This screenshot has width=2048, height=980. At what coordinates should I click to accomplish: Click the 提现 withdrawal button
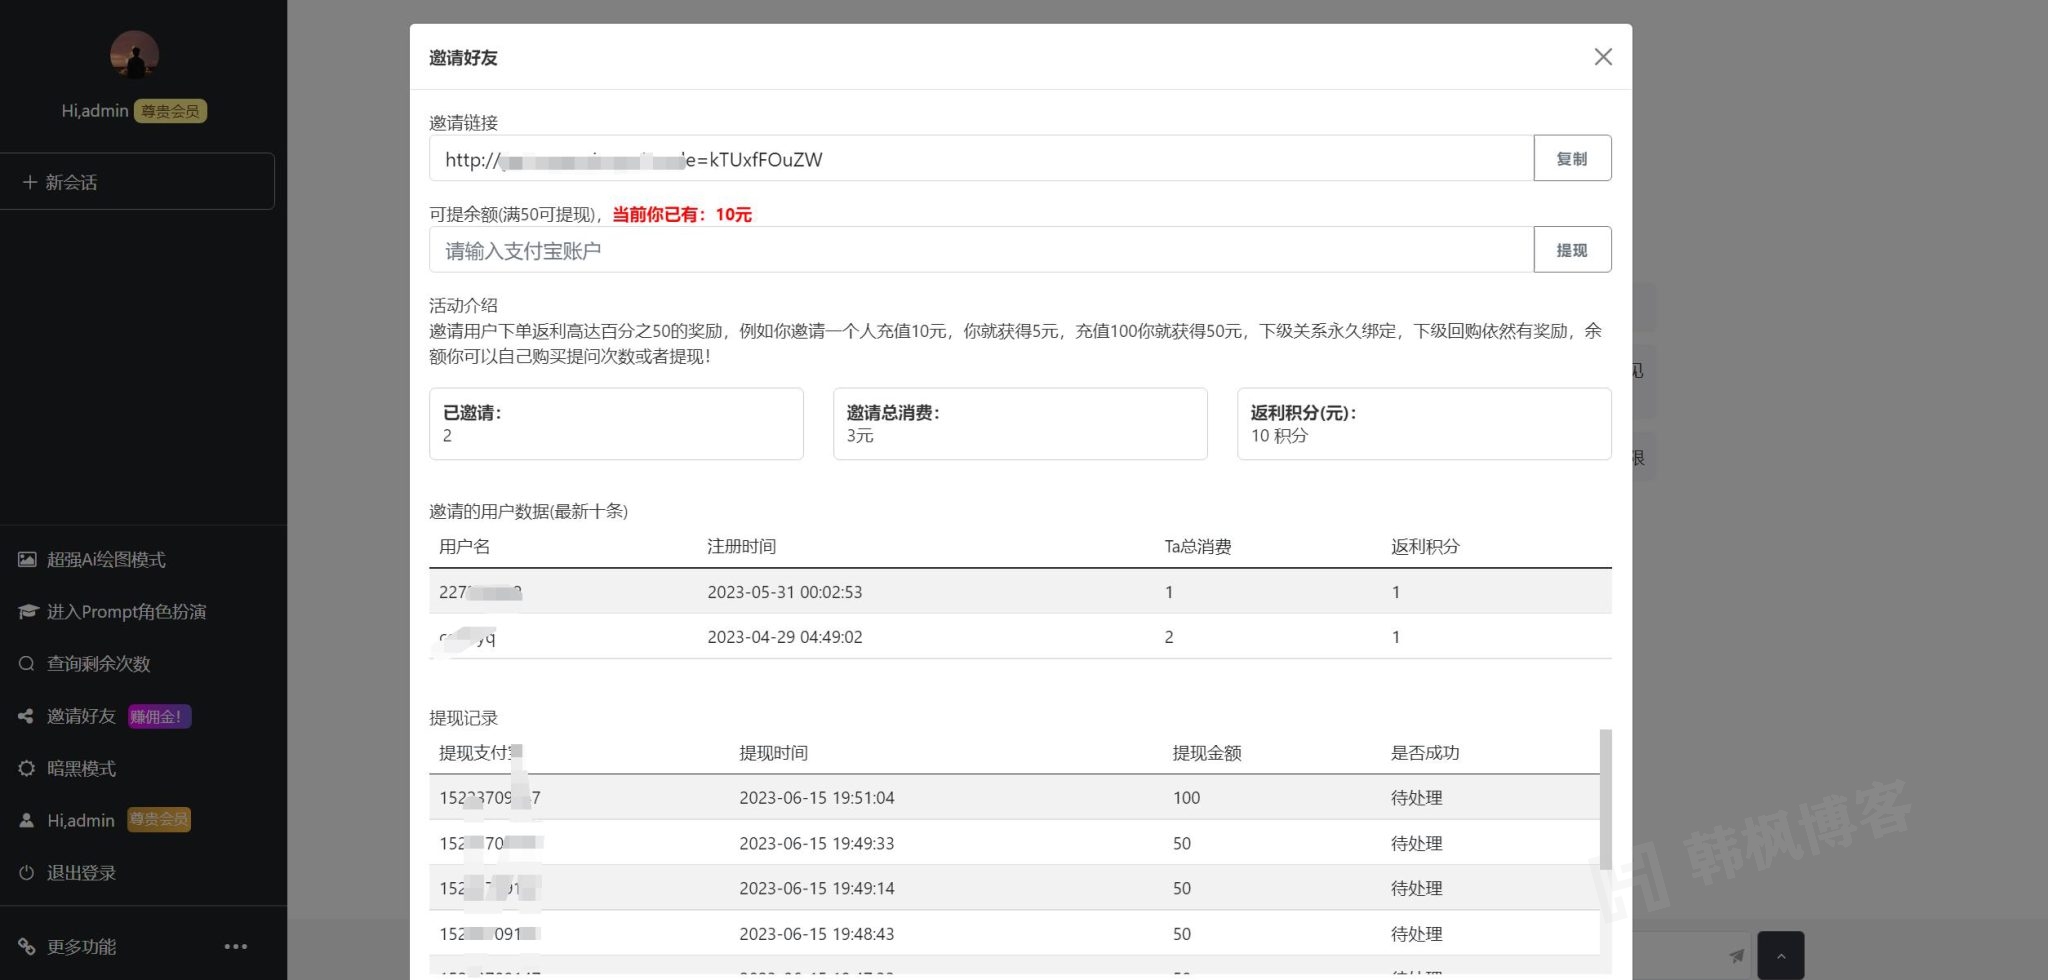coord(1572,249)
